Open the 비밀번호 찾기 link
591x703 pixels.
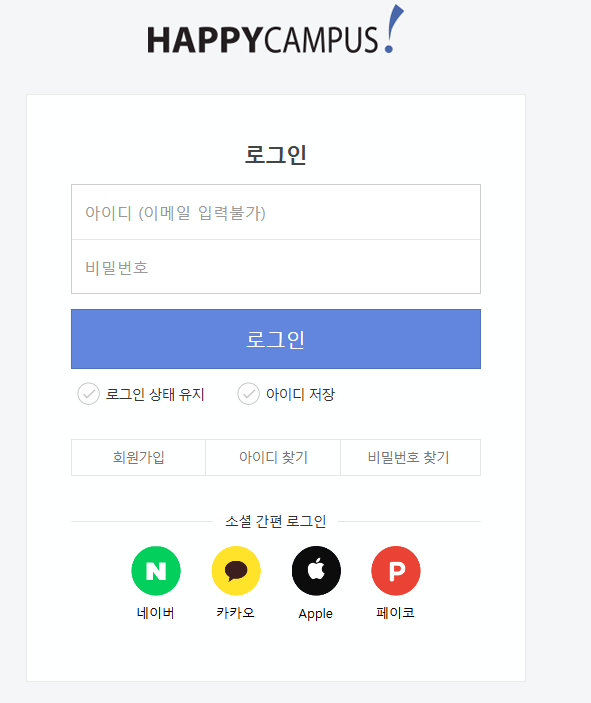click(x=410, y=457)
